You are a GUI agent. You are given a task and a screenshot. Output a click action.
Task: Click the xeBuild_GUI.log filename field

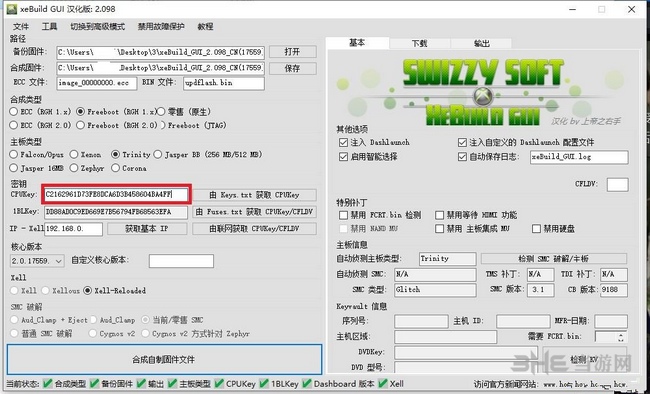[x=579, y=157]
